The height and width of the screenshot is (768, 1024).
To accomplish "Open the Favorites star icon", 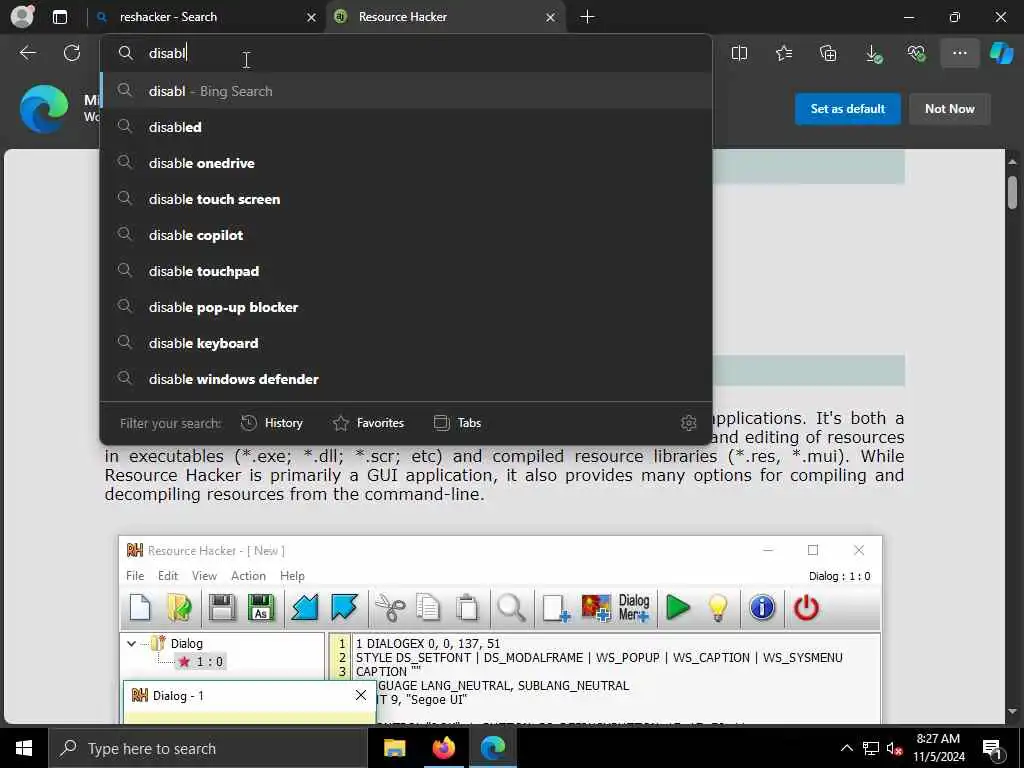I will coord(784,54).
